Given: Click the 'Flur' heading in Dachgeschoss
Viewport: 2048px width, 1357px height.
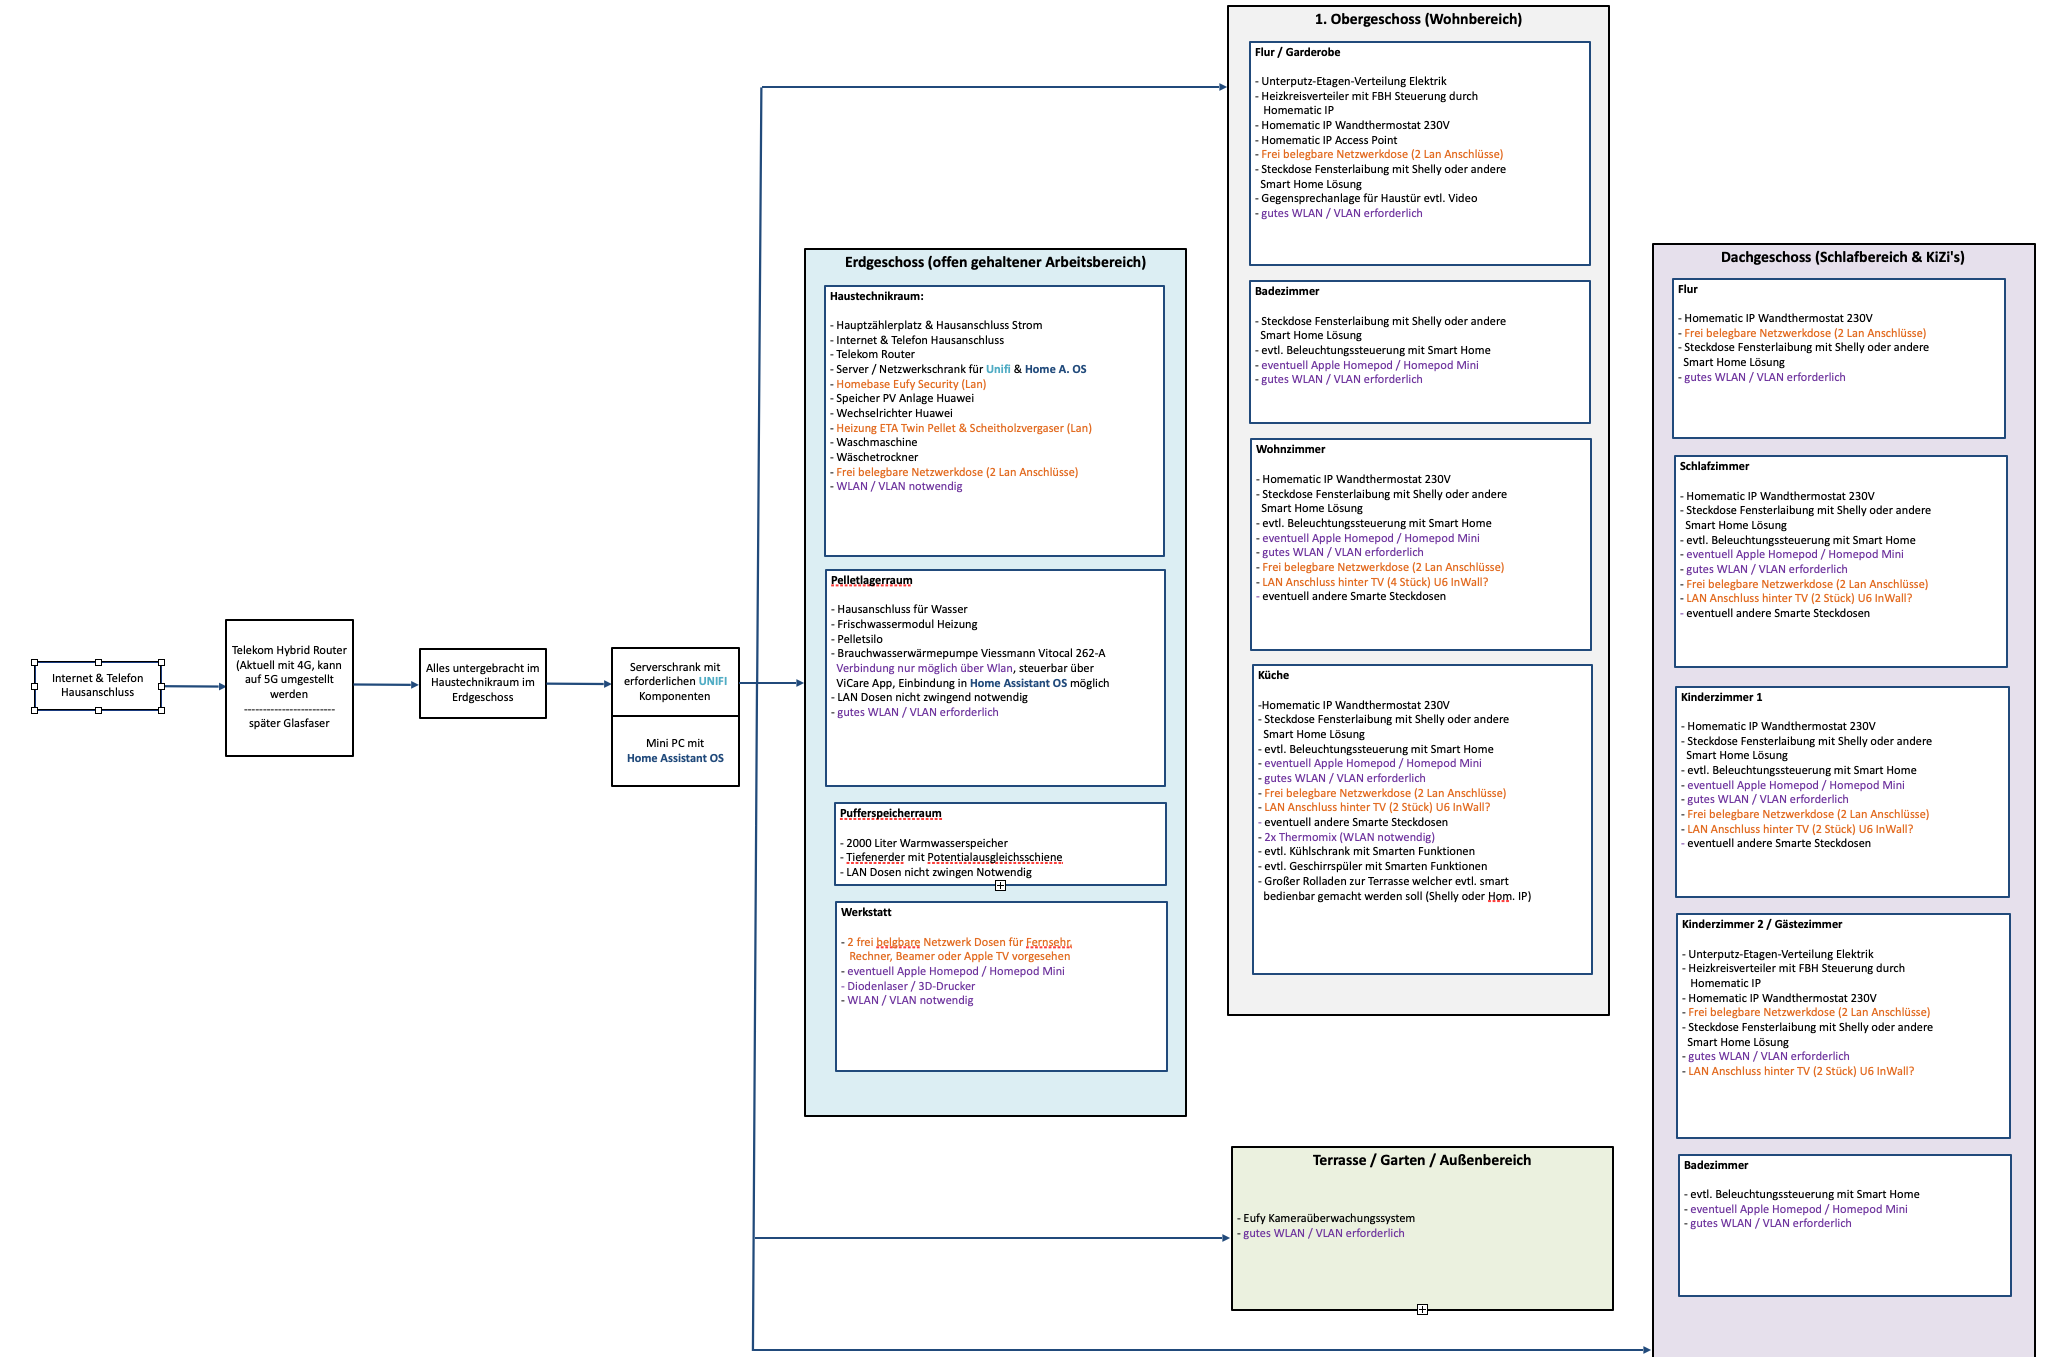Looking at the screenshot, I should coord(1688,289).
